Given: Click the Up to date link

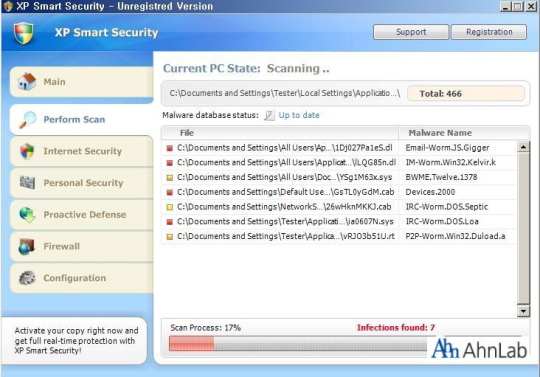Looking at the screenshot, I should click(299, 115).
